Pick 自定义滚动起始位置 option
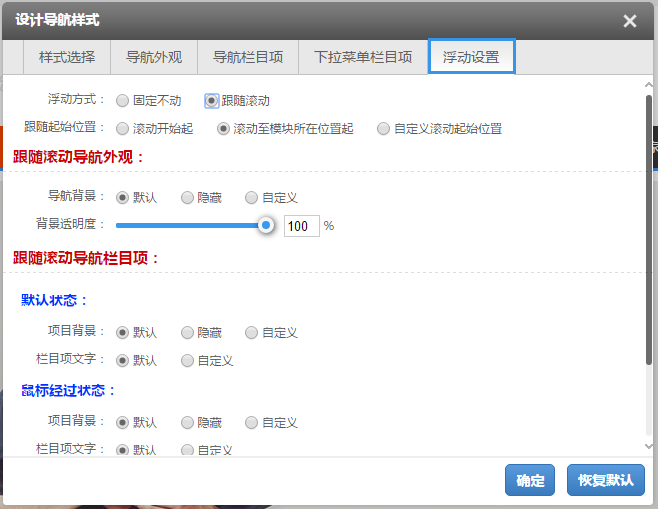 tap(383, 129)
